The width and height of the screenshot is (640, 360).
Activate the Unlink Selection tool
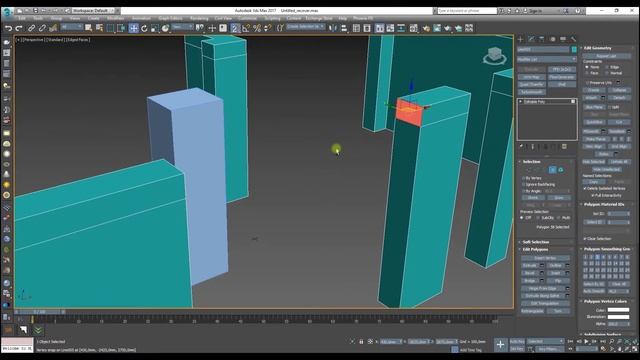coord(42,28)
